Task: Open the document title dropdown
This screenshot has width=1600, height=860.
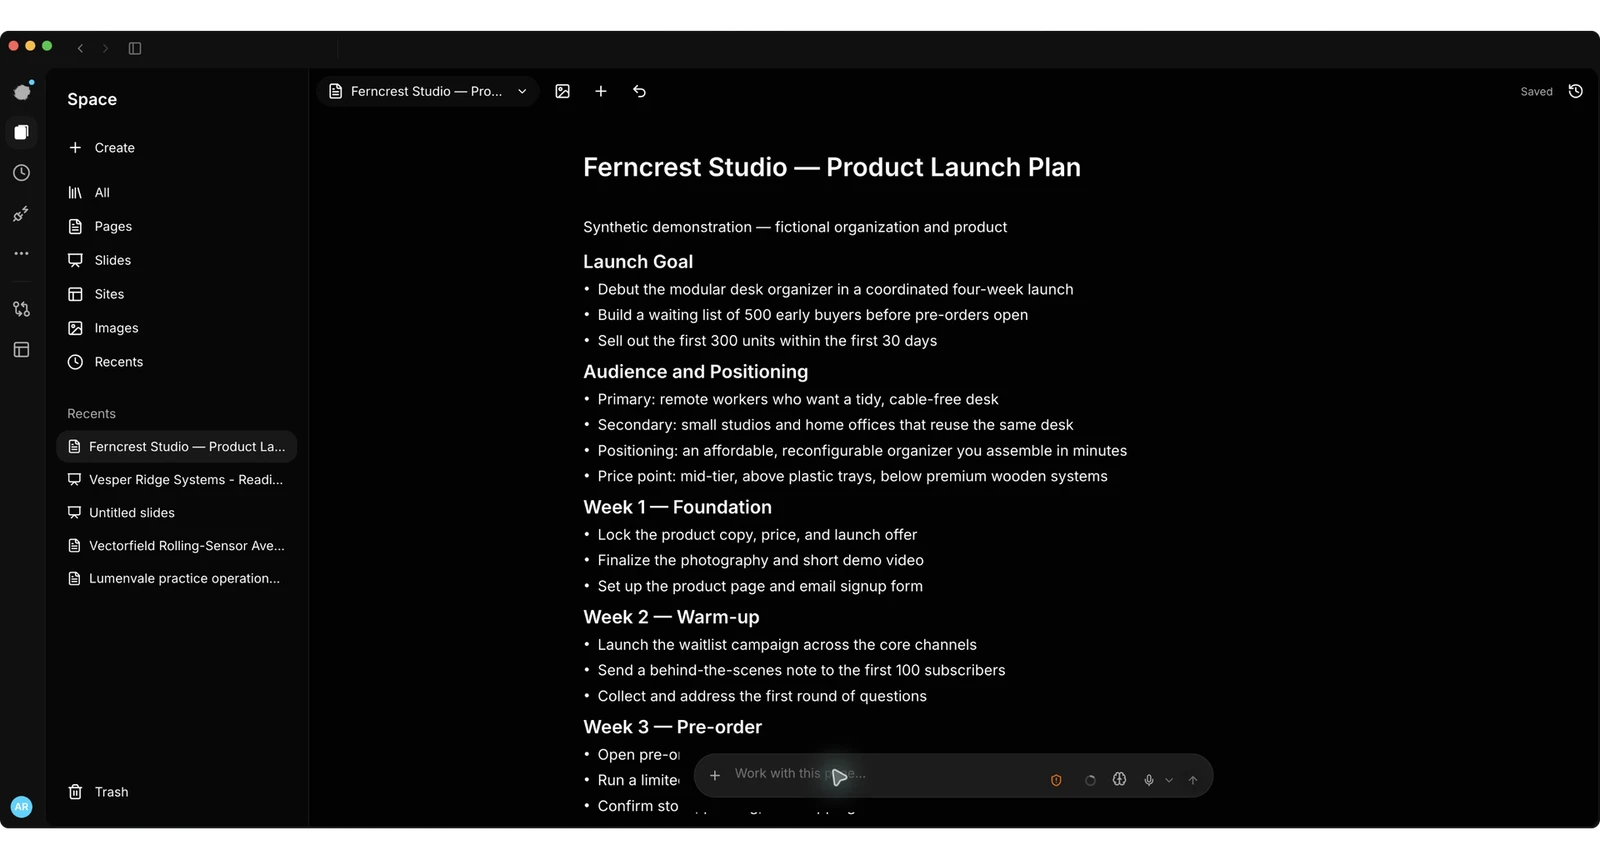Action: (428, 91)
